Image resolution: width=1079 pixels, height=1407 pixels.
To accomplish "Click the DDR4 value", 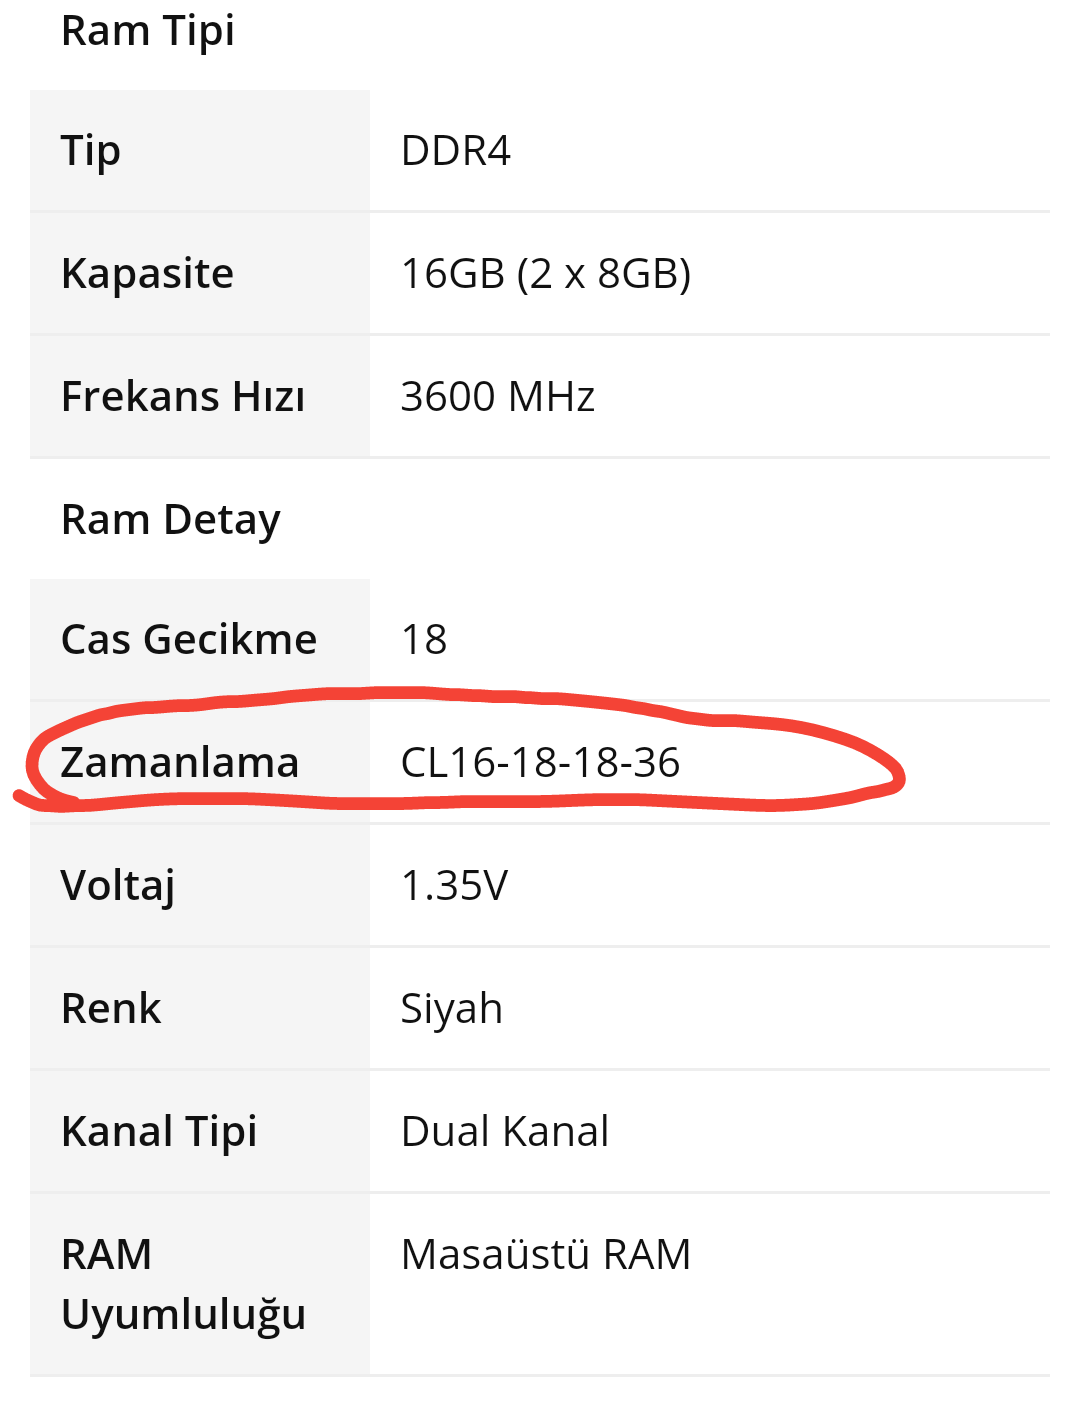I will click(x=456, y=151).
